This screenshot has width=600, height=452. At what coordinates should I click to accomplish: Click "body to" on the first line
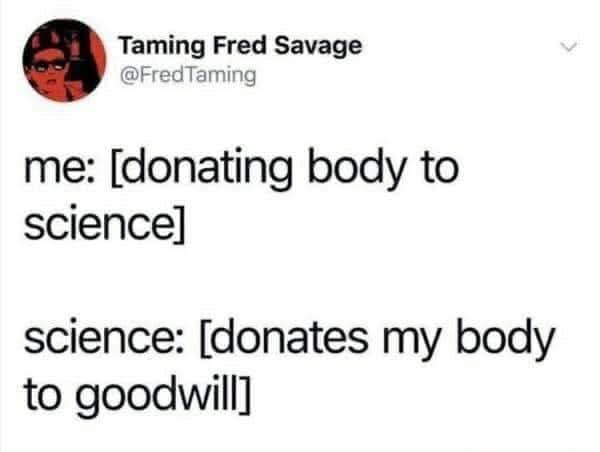(x=383, y=167)
